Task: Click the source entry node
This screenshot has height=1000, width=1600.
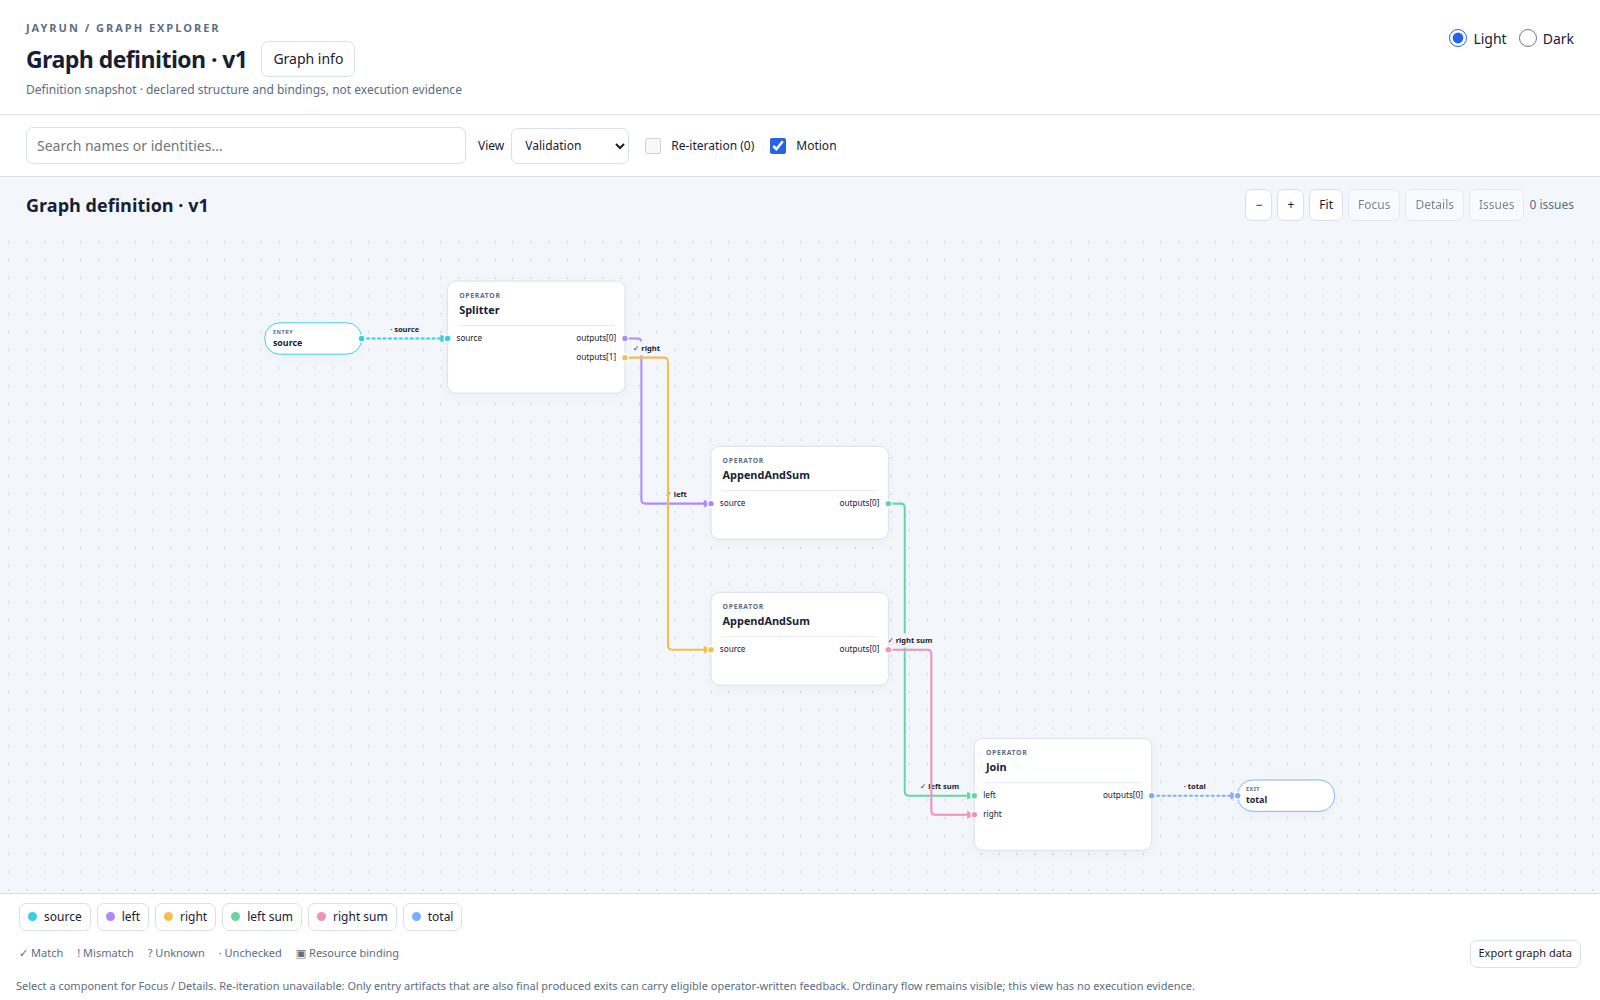Action: coord(313,338)
